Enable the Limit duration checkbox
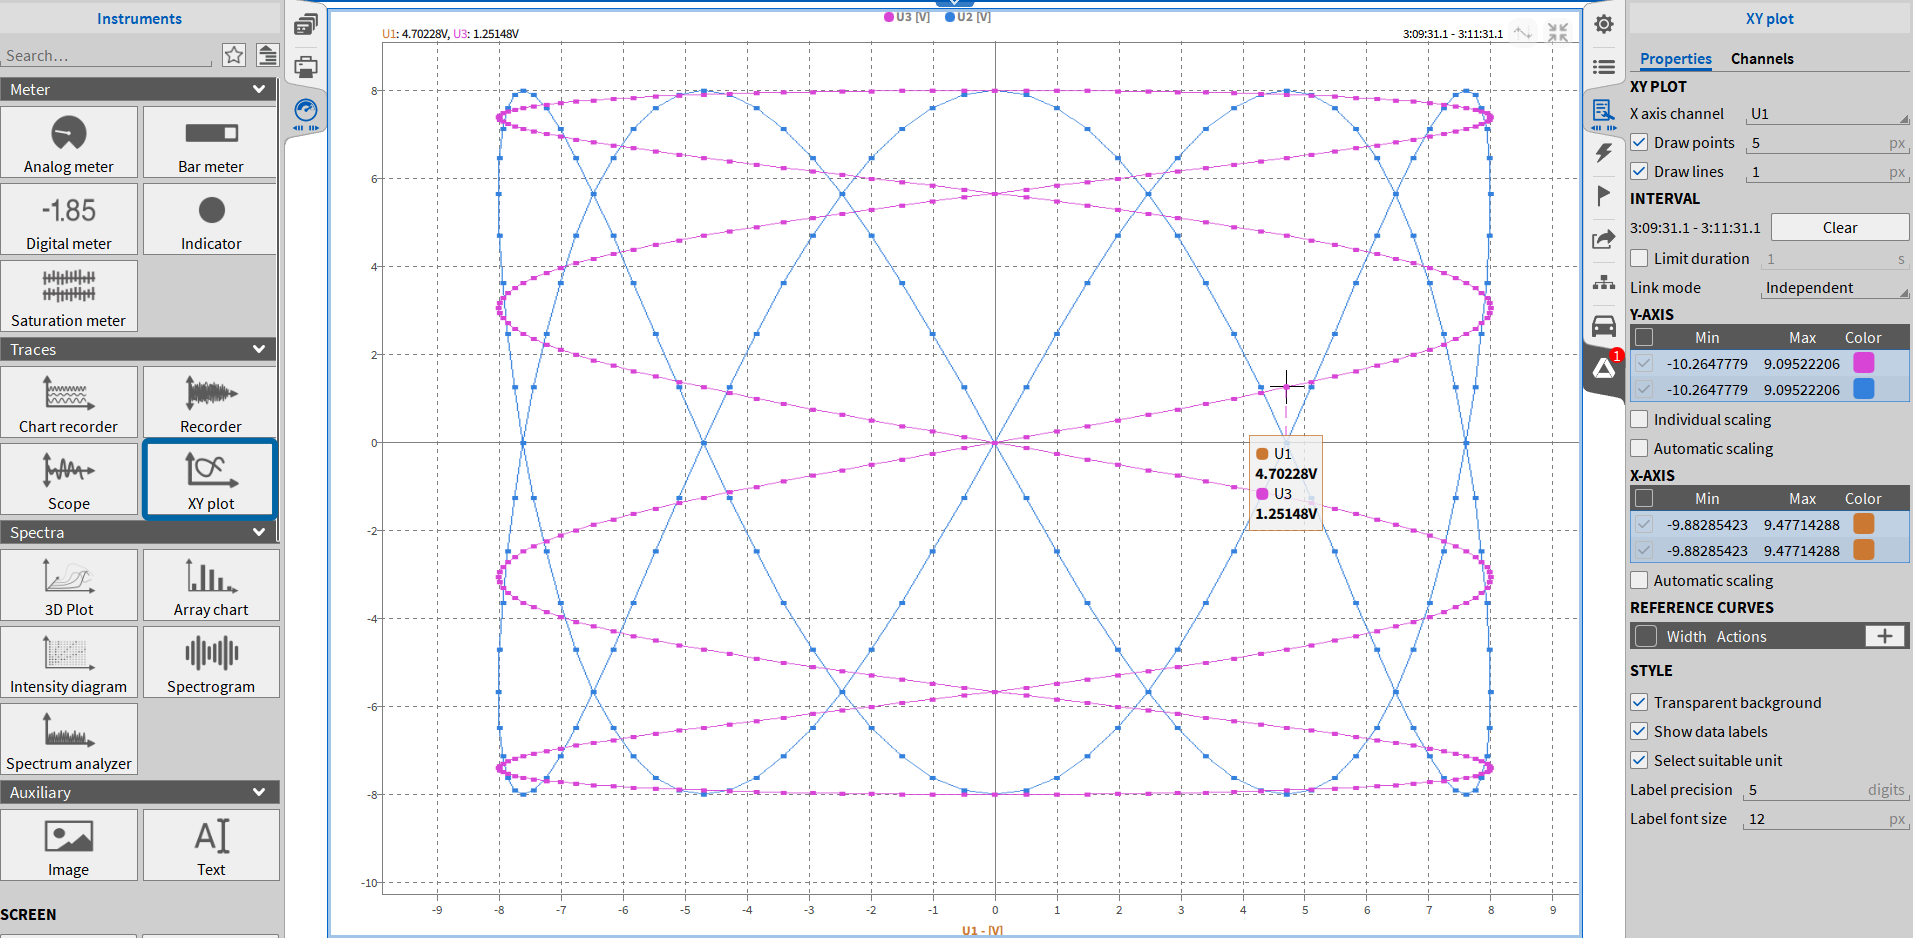 (x=1640, y=258)
